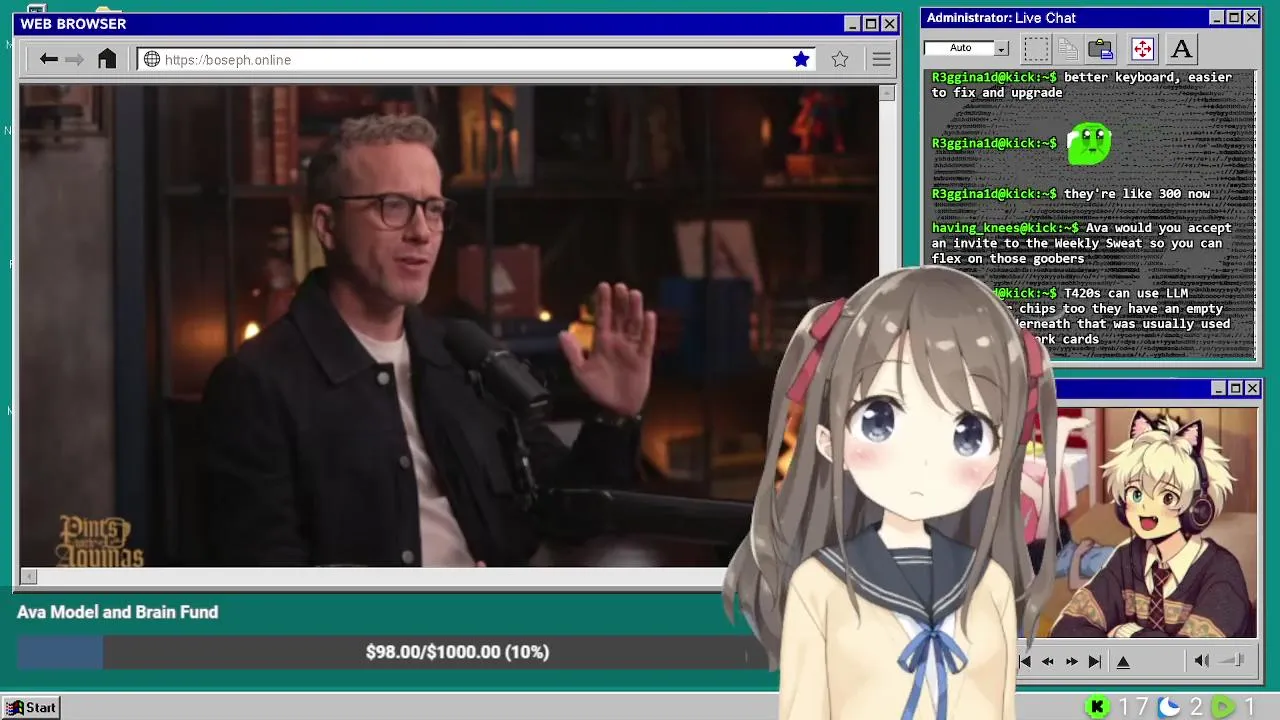Viewport: 1280px width, 720px height.
Task: Skip to previous track in media player
Action: point(1024,661)
